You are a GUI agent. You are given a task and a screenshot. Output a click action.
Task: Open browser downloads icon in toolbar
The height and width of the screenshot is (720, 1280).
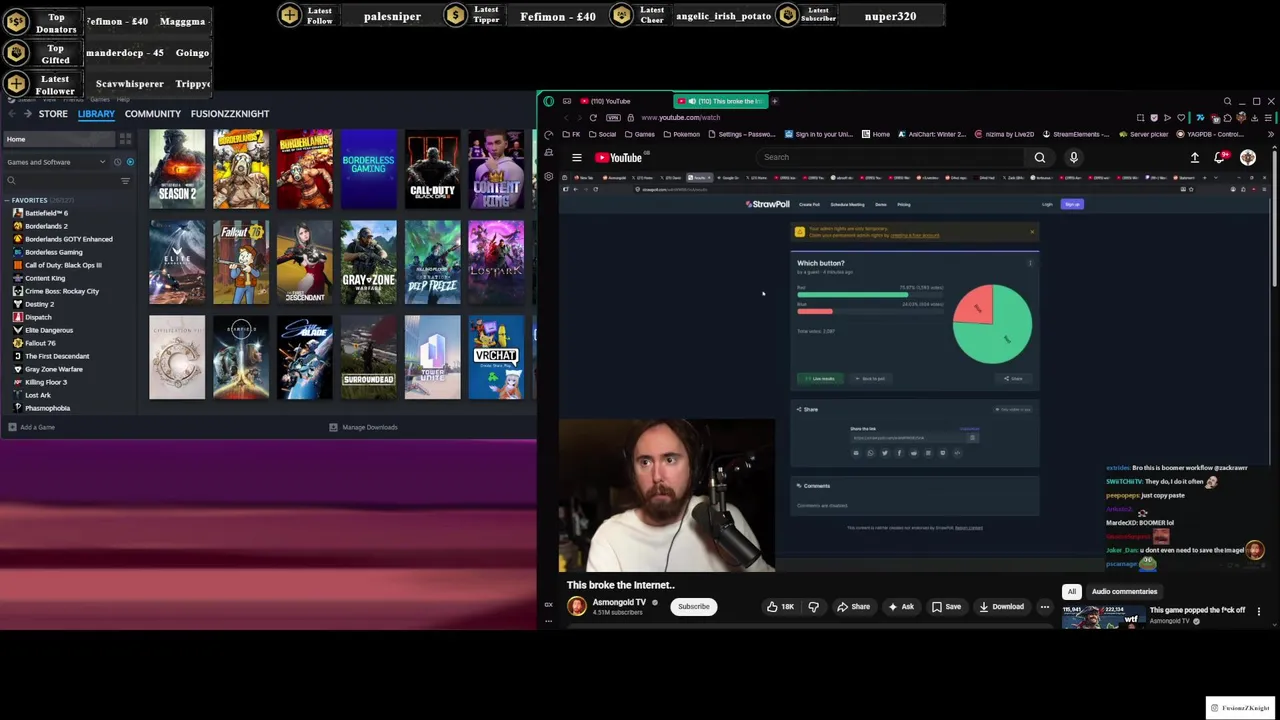click(x=1254, y=118)
